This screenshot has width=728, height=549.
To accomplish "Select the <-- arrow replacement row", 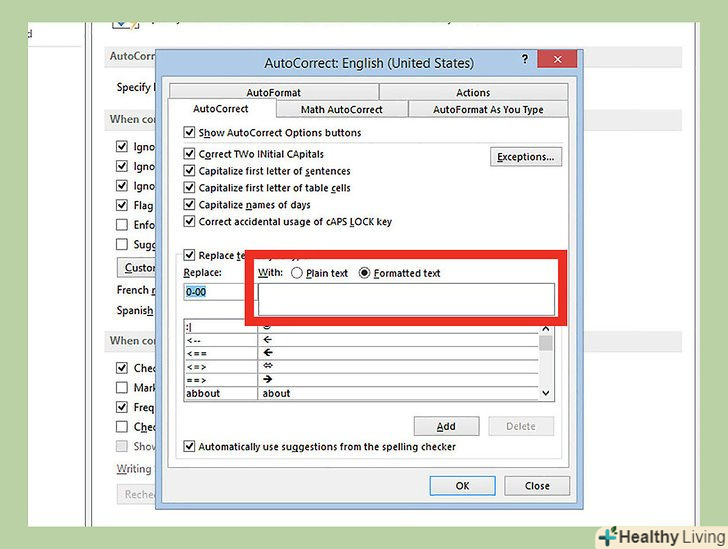I will [361, 340].
